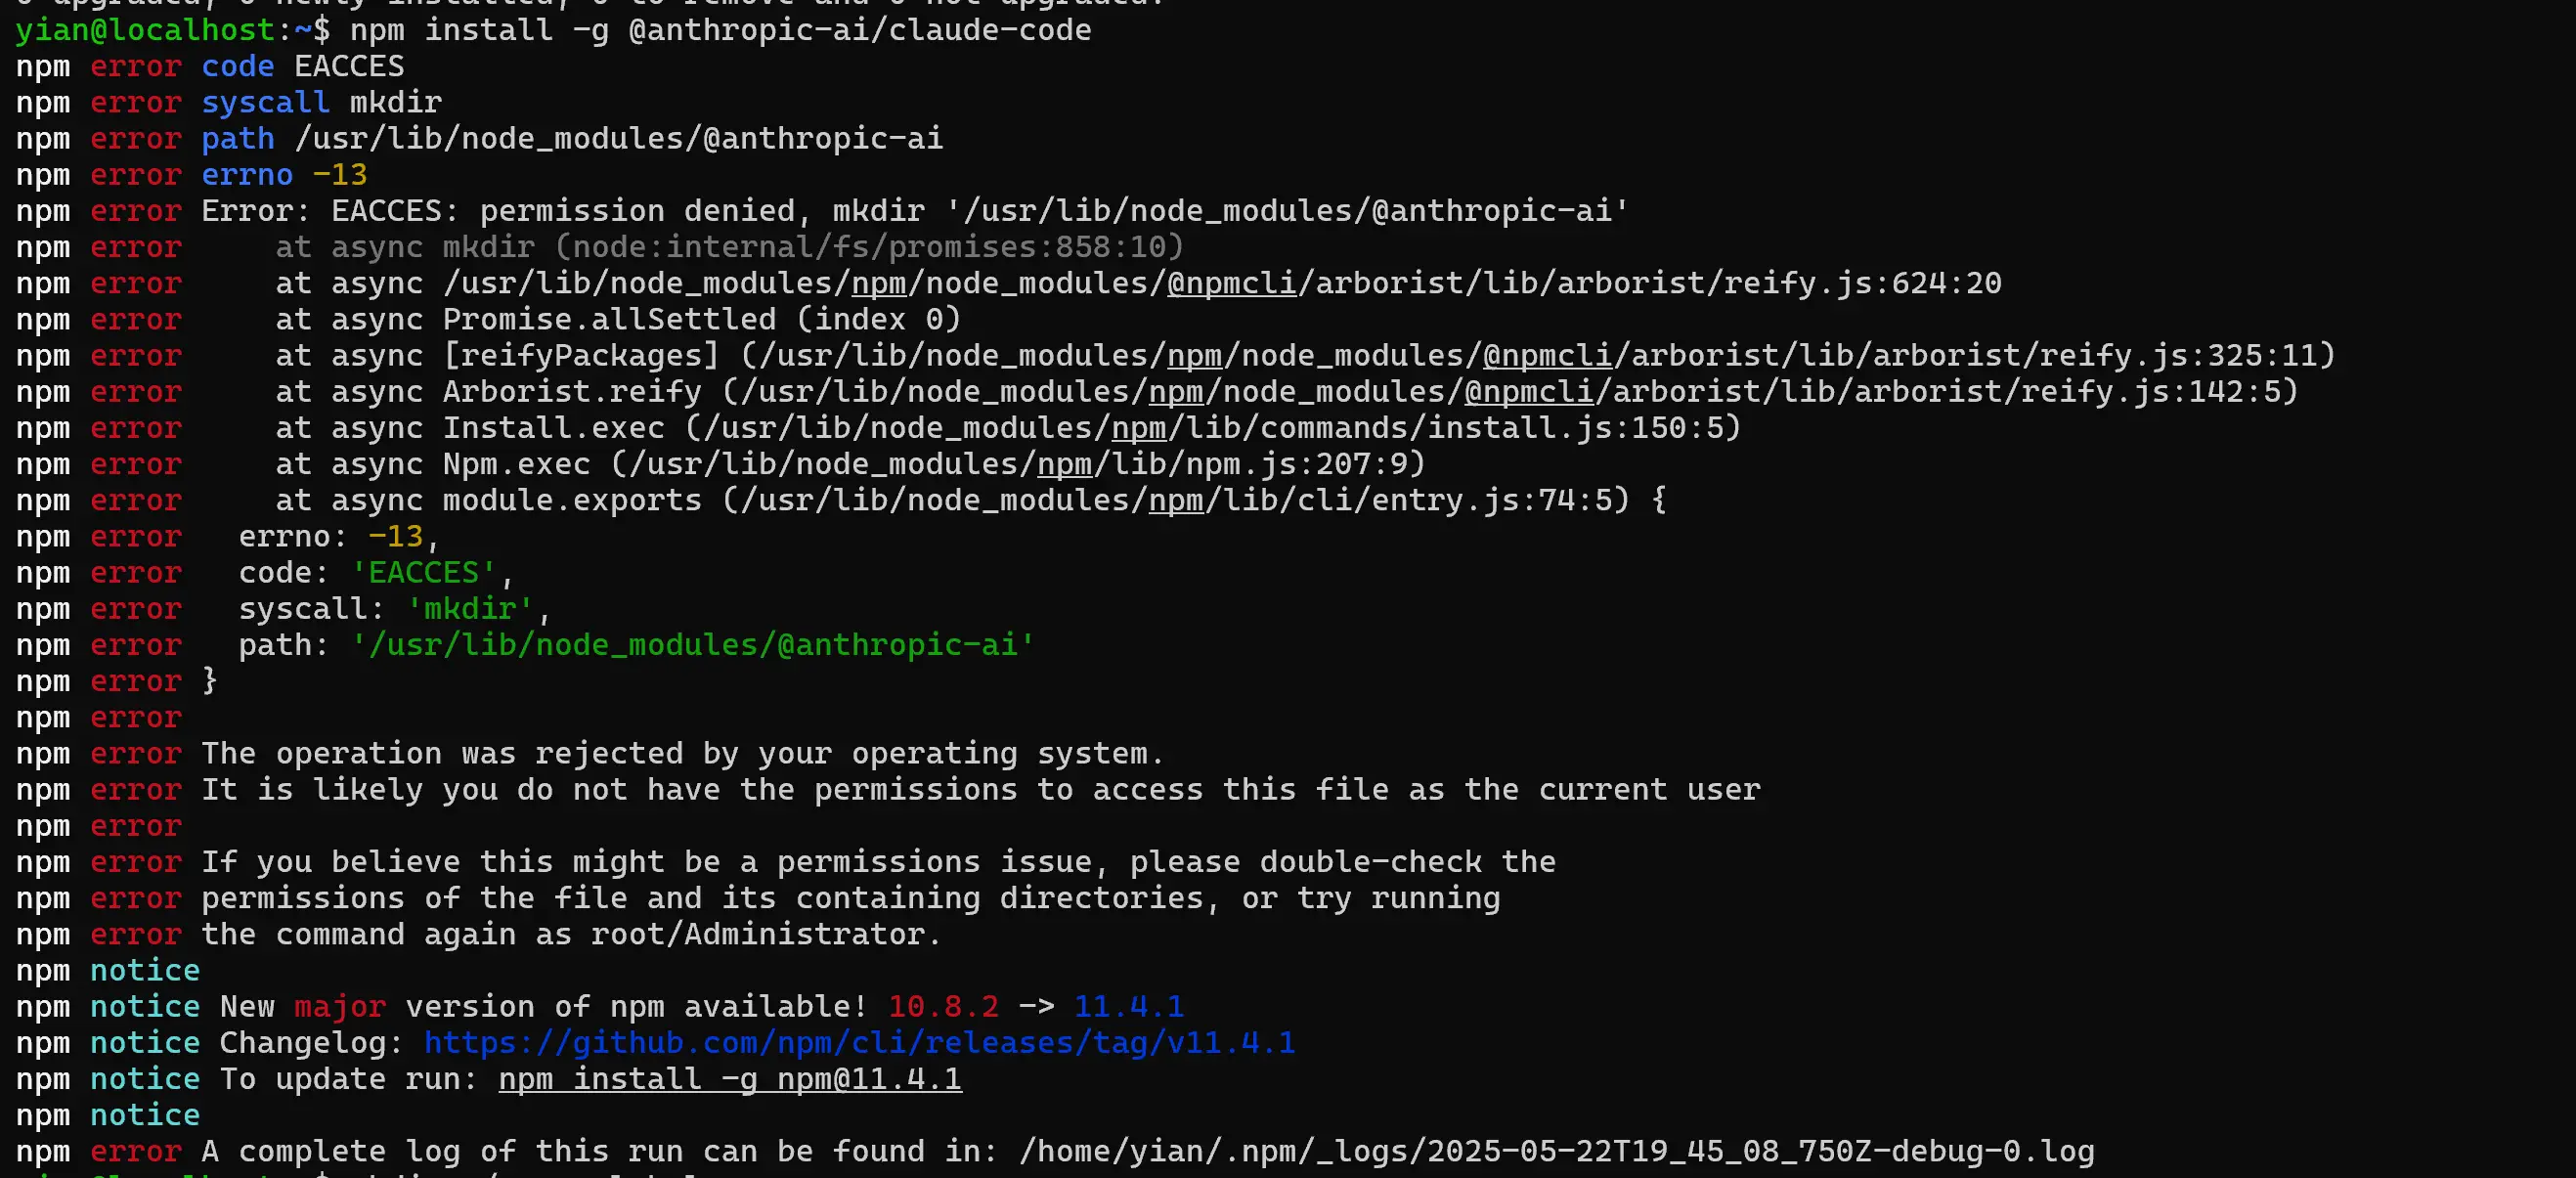Click the blue 'code' keyword before EACCES
The height and width of the screenshot is (1178, 2576).
[238, 66]
